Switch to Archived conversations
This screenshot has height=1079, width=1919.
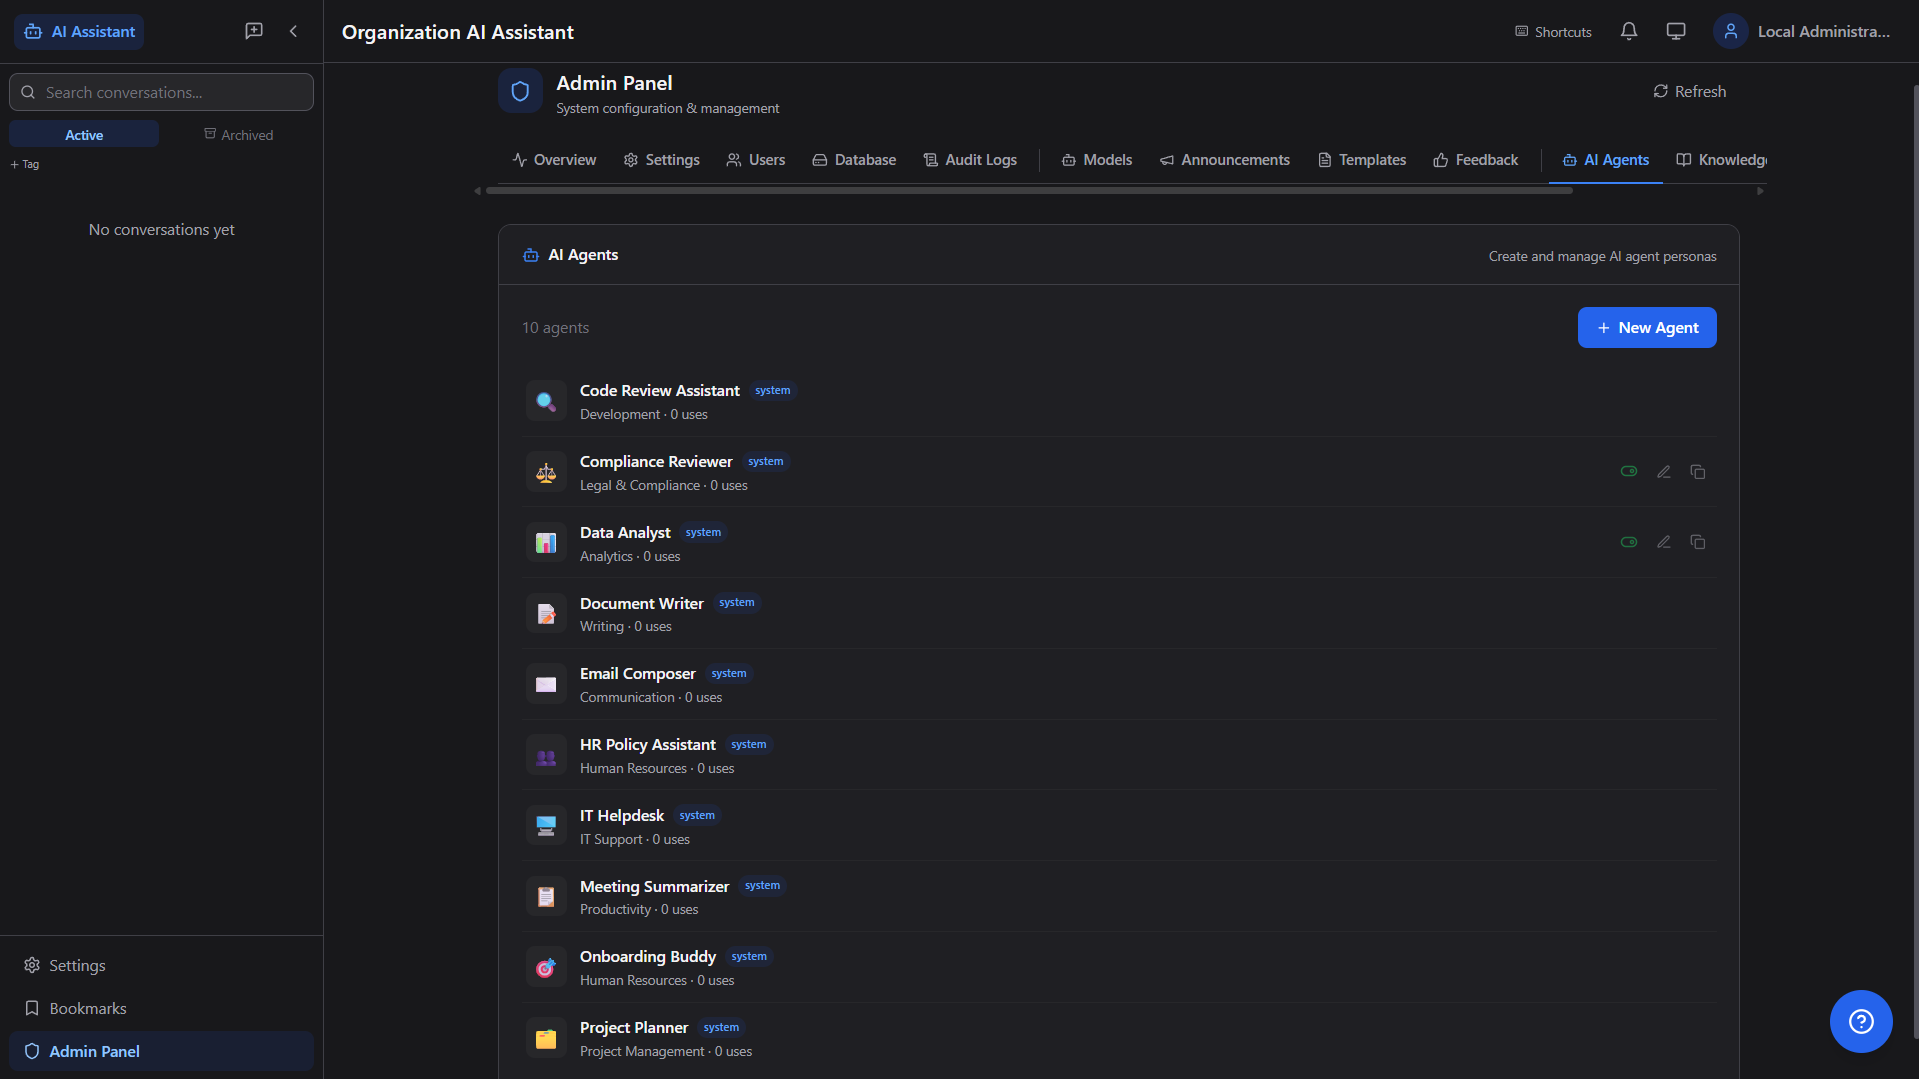point(238,135)
